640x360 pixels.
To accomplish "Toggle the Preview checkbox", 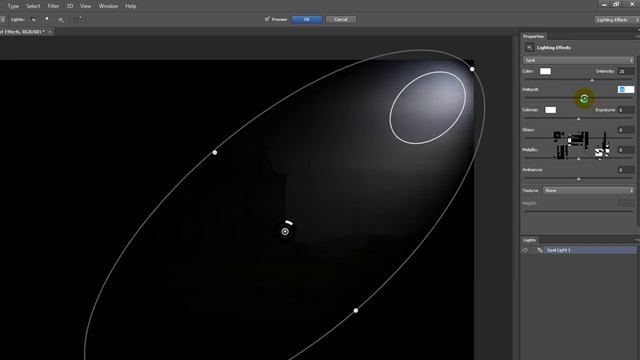I will click(267, 19).
